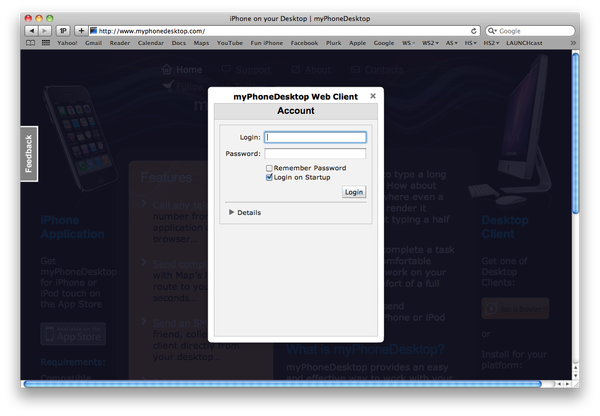The height and width of the screenshot is (416, 600).
Task: Go back with the Safari back arrow
Action: tap(31, 31)
